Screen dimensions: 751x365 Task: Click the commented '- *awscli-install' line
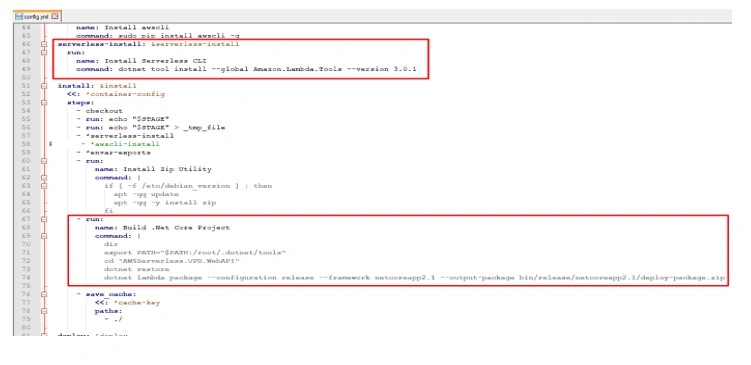pyautogui.click(x=120, y=144)
